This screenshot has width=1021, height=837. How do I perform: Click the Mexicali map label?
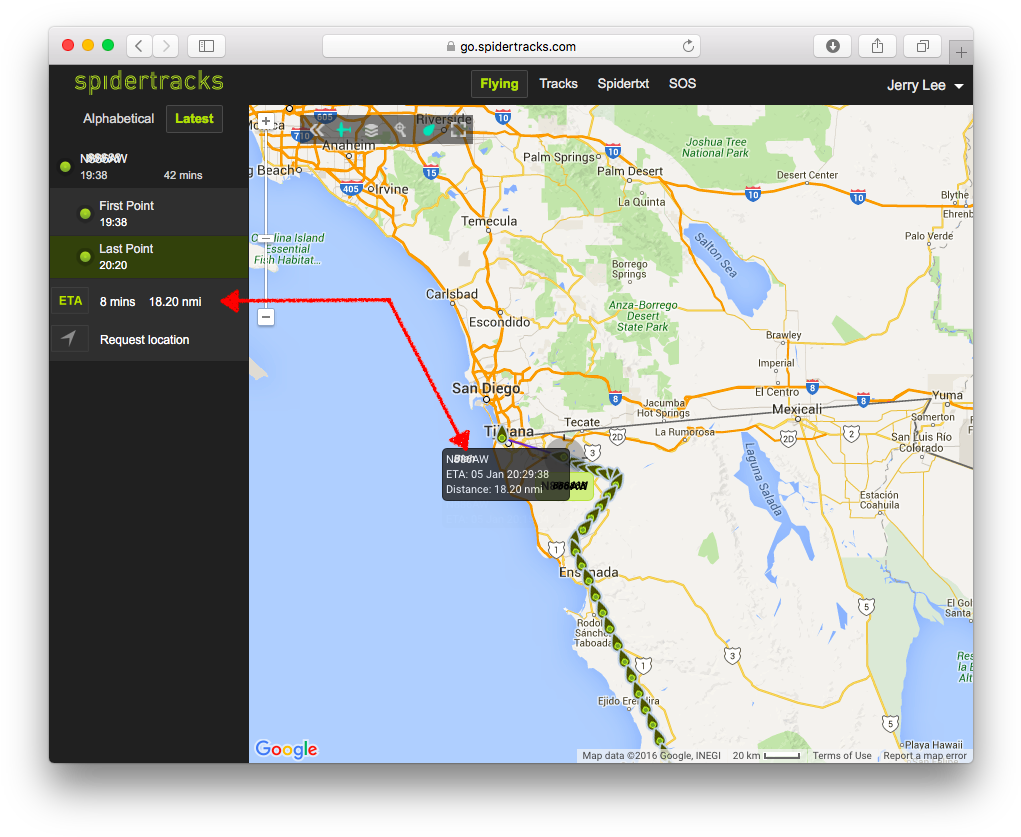[x=797, y=409]
